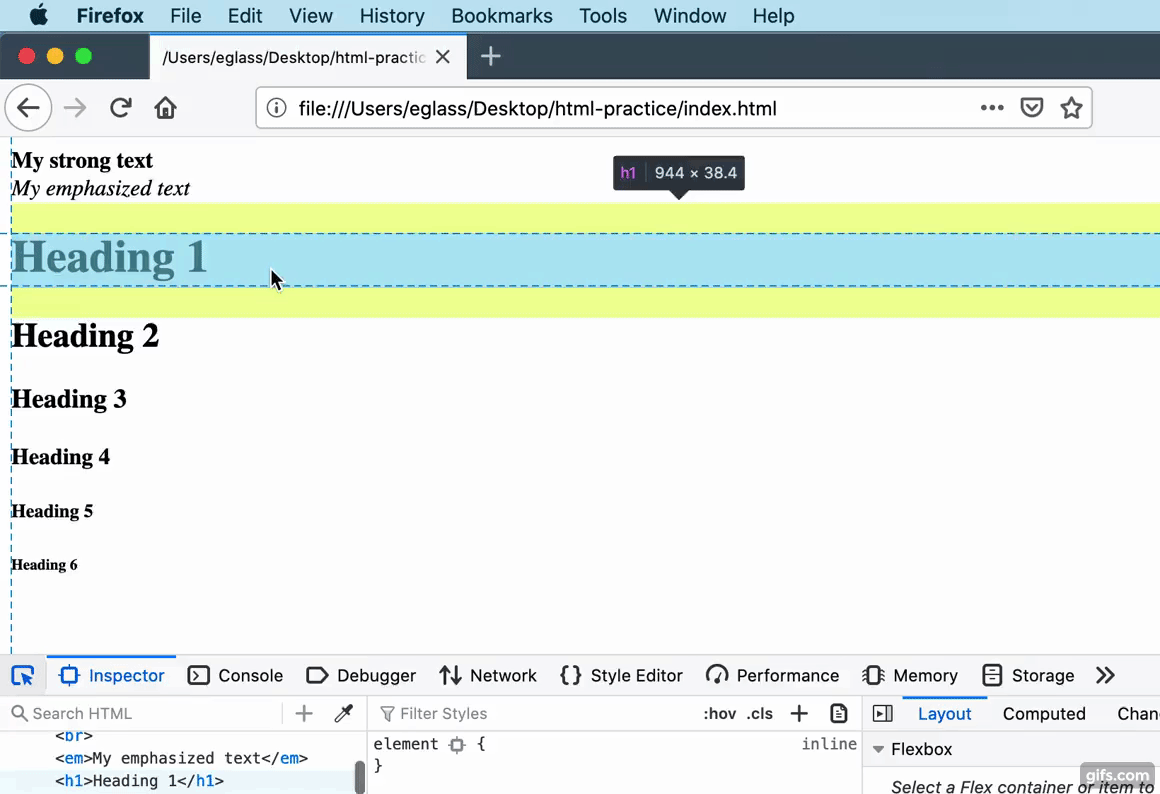Switch to the Computed sidebar tab
The height and width of the screenshot is (794, 1160).
1044,713
